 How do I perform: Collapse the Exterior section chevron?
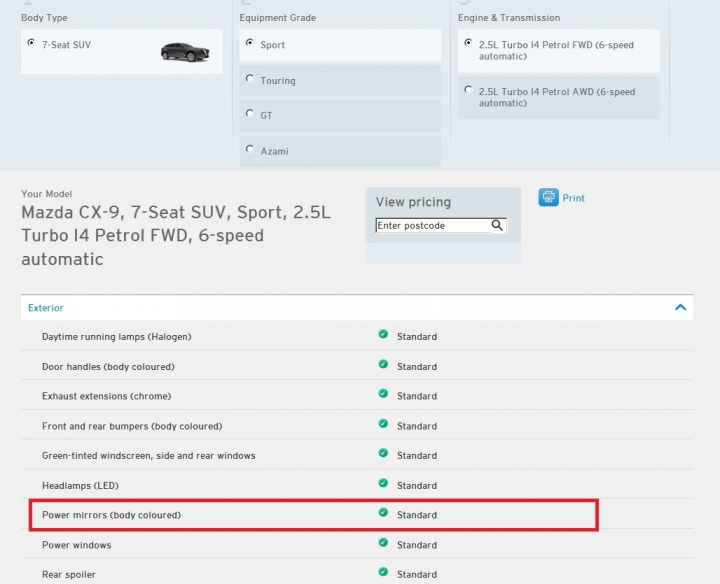(x=681, y=308)
